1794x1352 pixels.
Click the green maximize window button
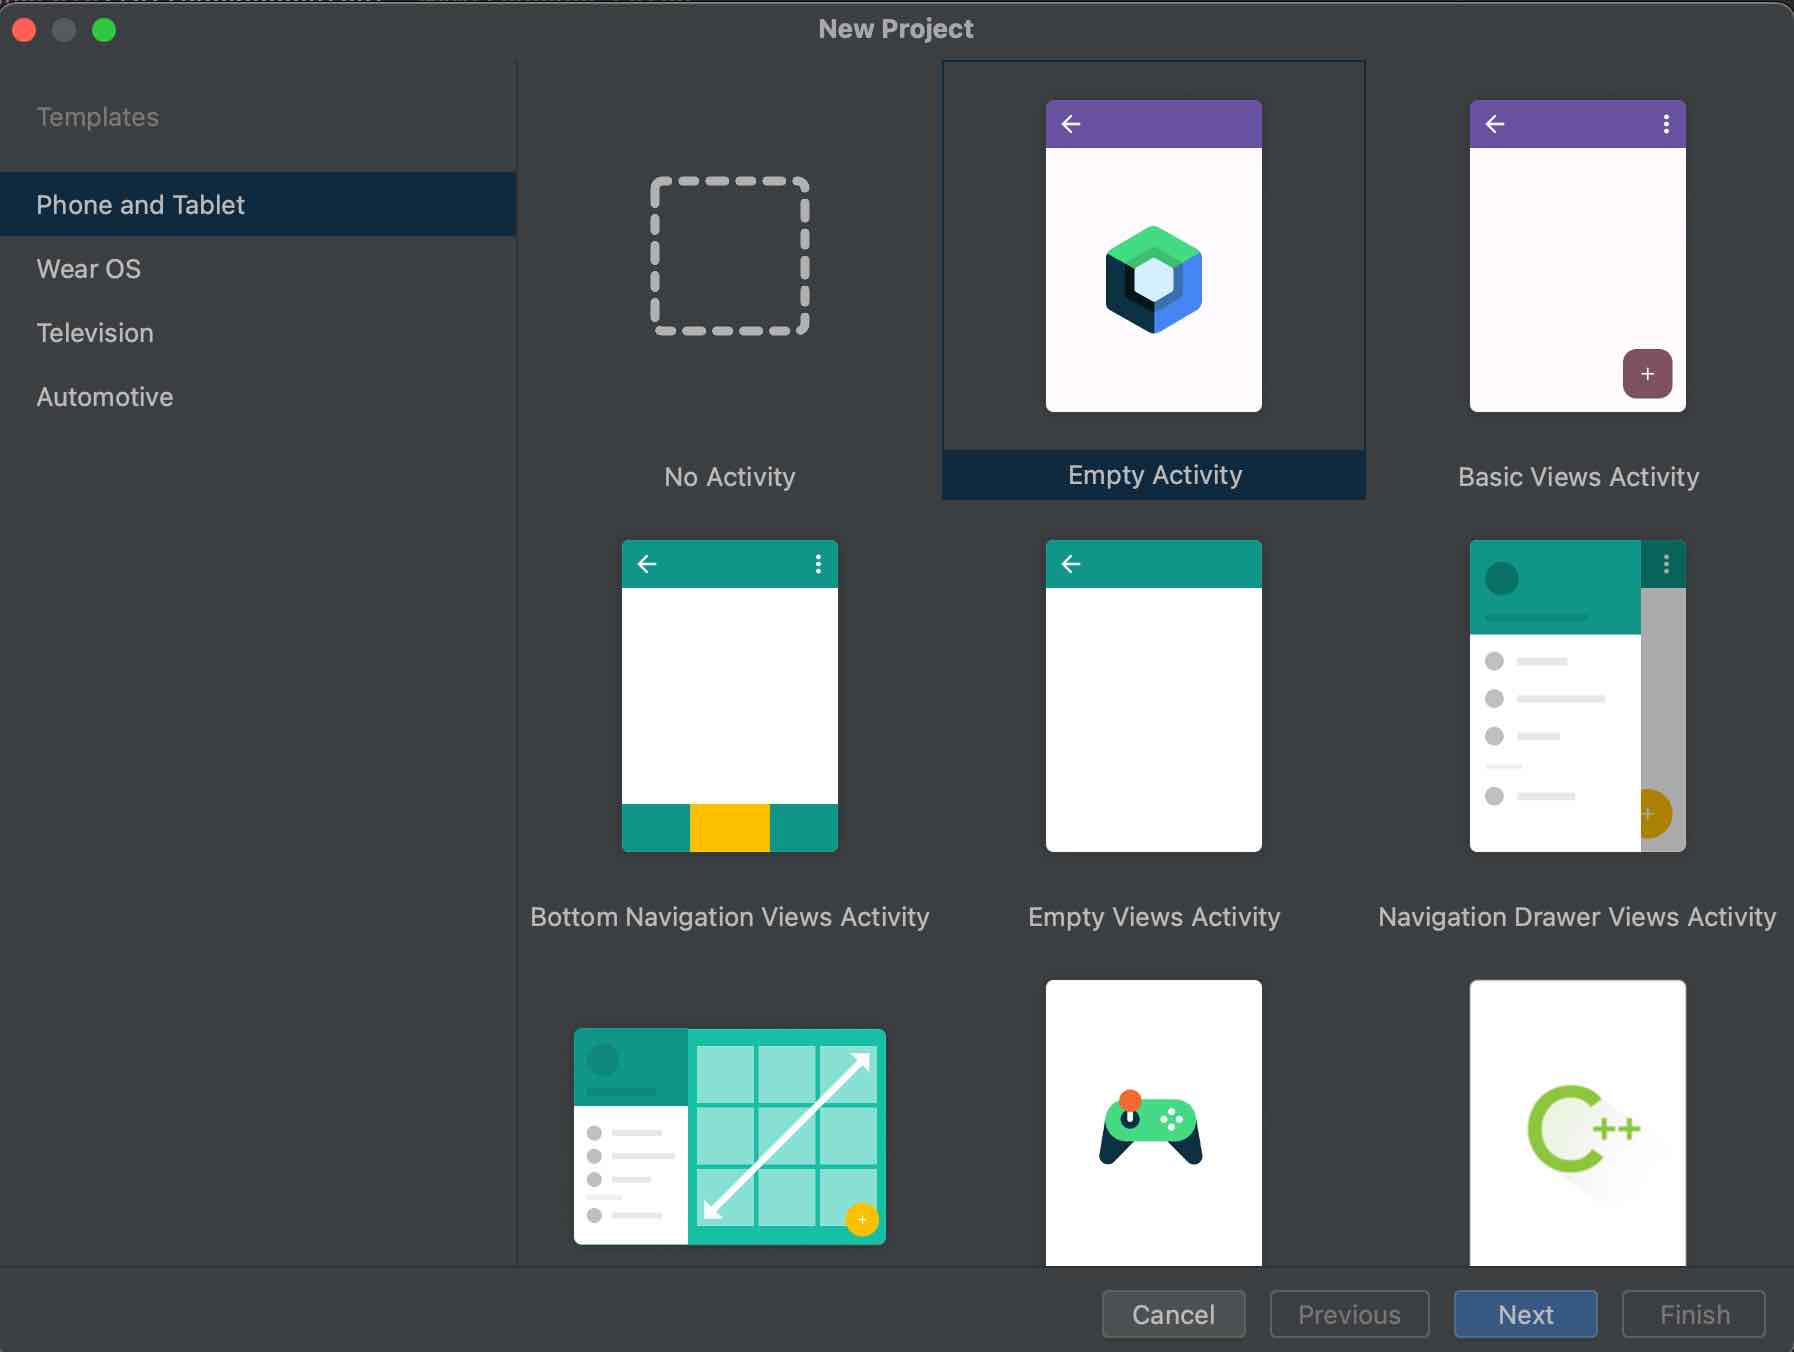point(104,30)
